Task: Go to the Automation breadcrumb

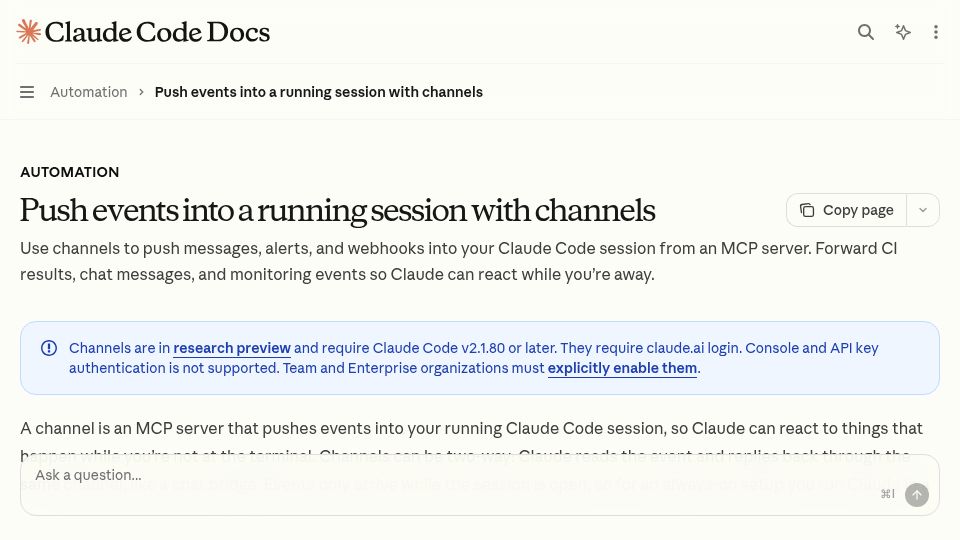Action: pyautogui.click(x=89, y=92)
